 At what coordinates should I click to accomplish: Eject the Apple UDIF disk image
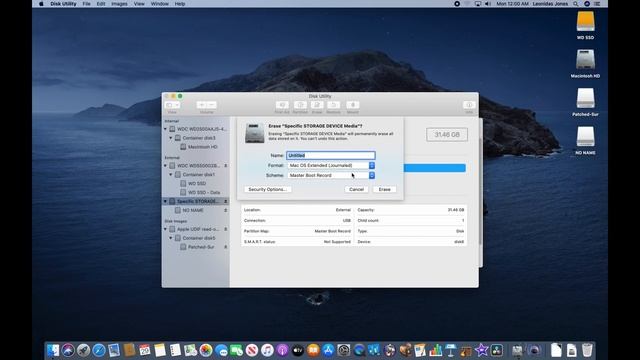click(226, 229)
